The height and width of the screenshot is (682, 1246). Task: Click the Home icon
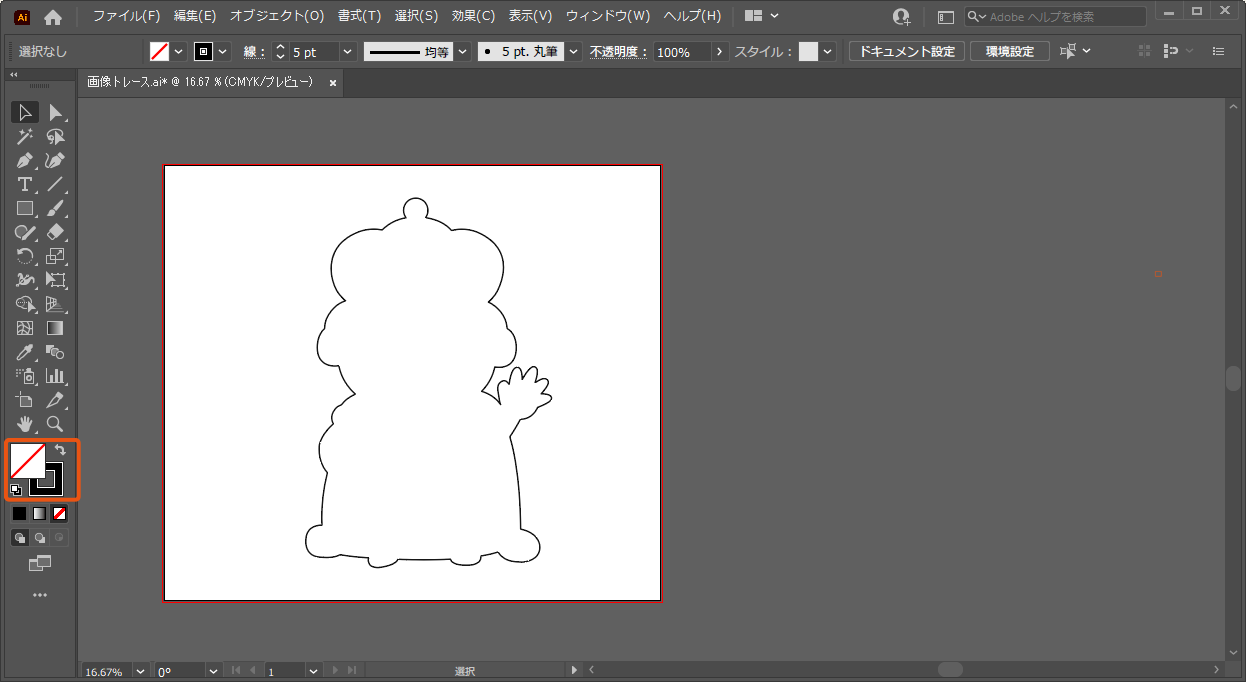pyautogui.click(x=53, y=17)
